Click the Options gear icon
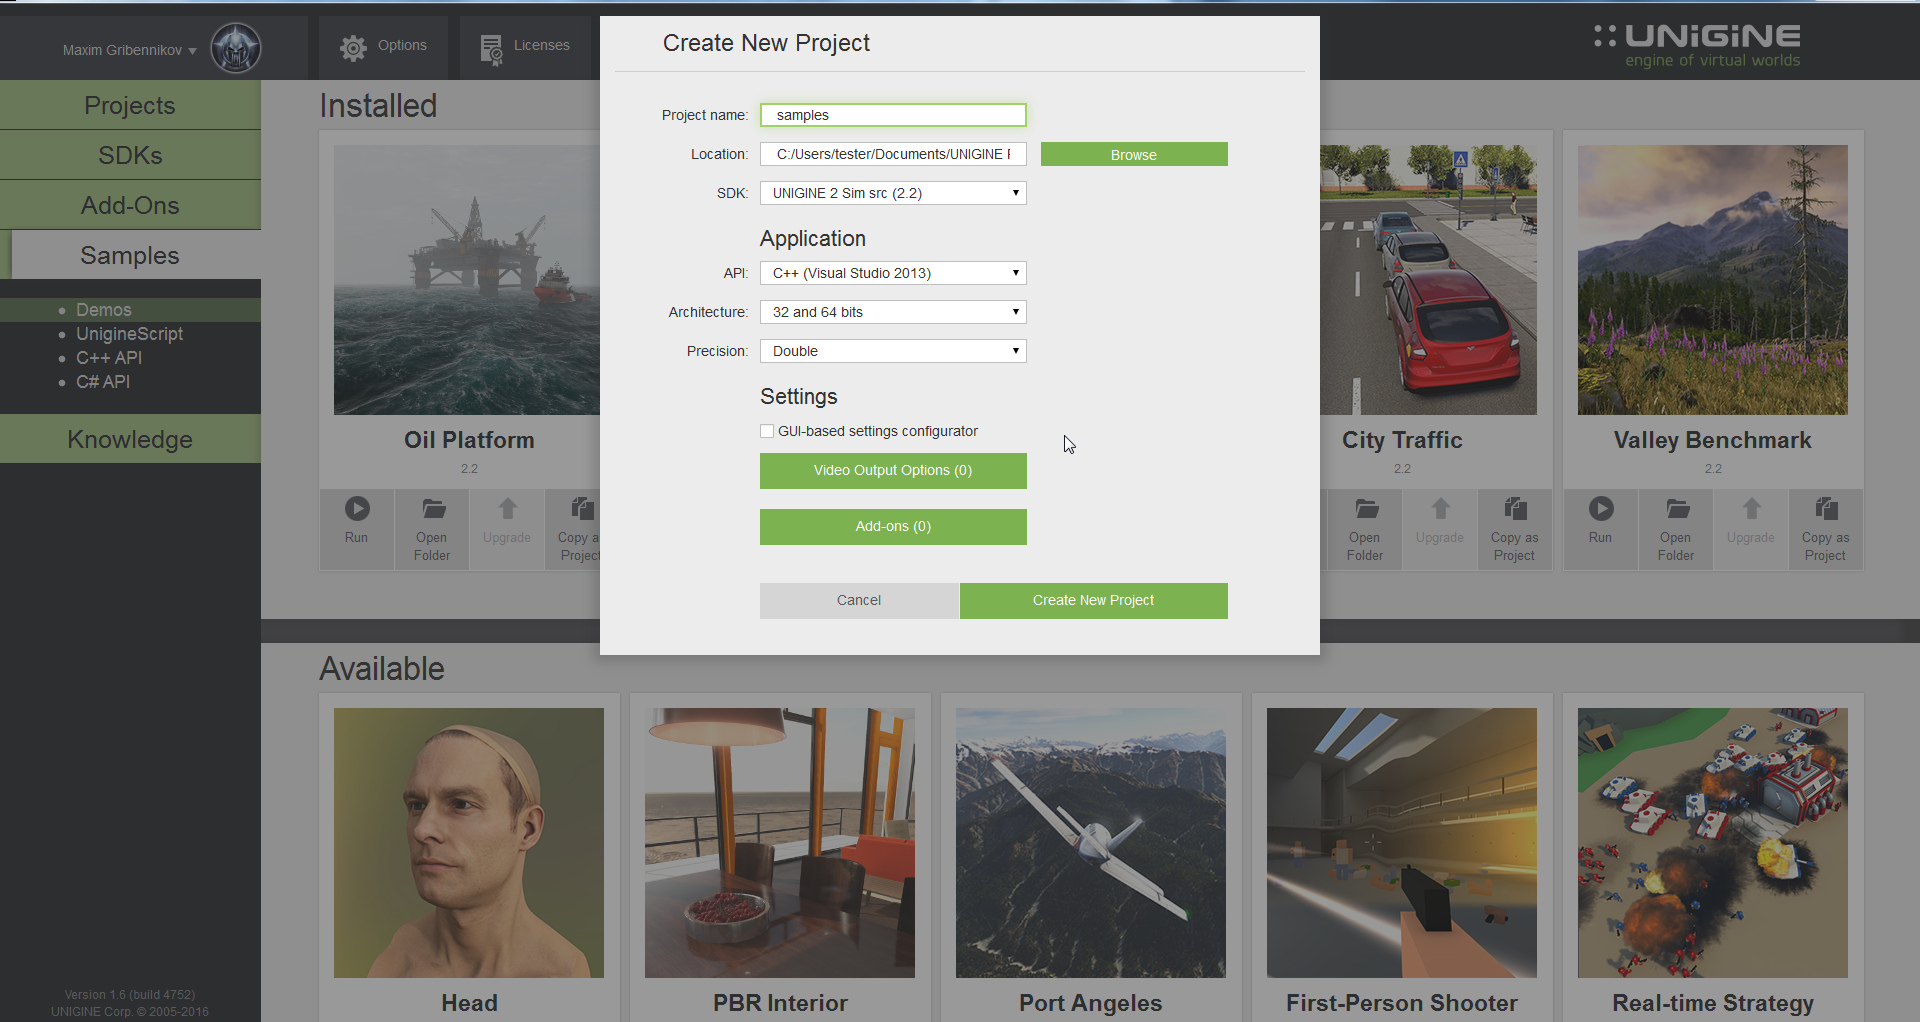This screenshot has height=1022, width=1920. pyautogui.click(x=353, y=48)
